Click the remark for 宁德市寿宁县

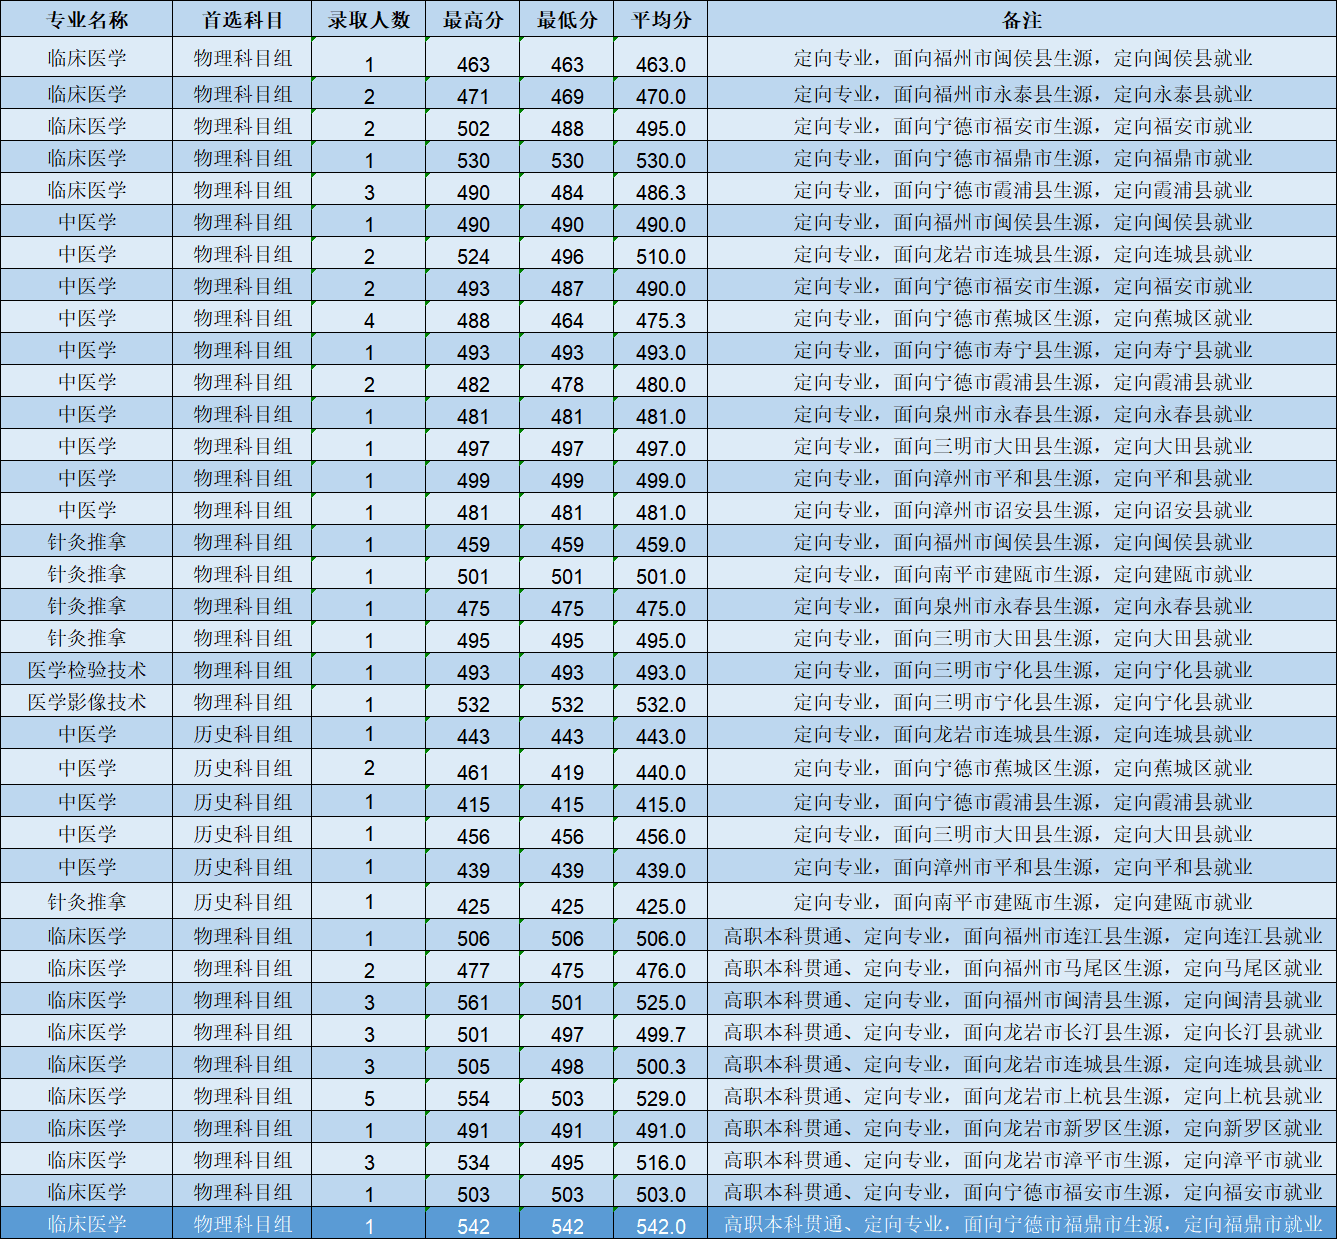coord(1022,350)
